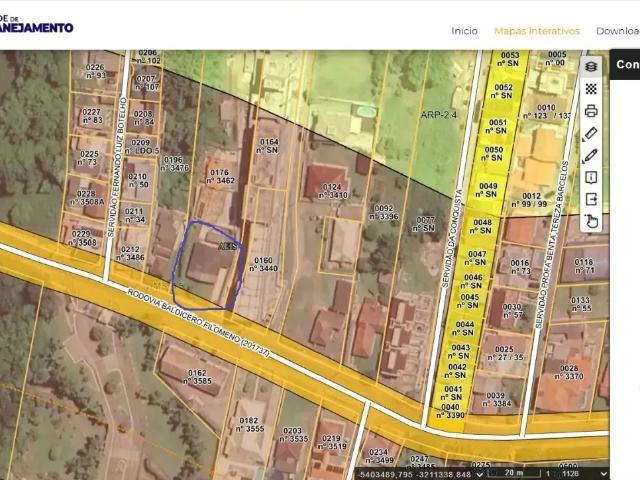This screenshot has width=640, height=480.
Task: Select the ruler measurement tool
Action: pyautogui.click(x=591, y=133)
